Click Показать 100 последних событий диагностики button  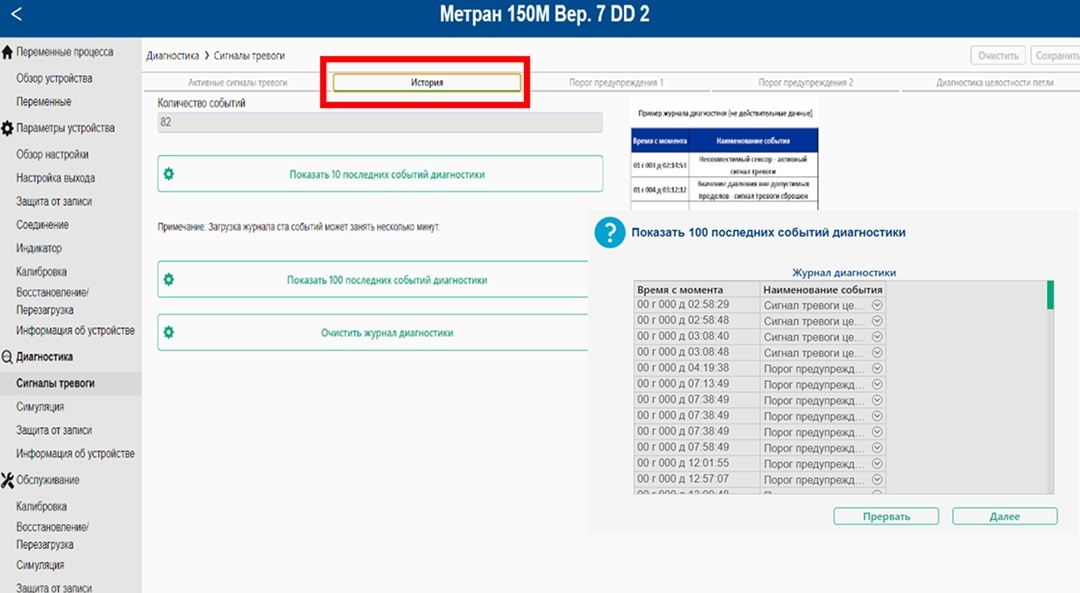coord(373,280)
